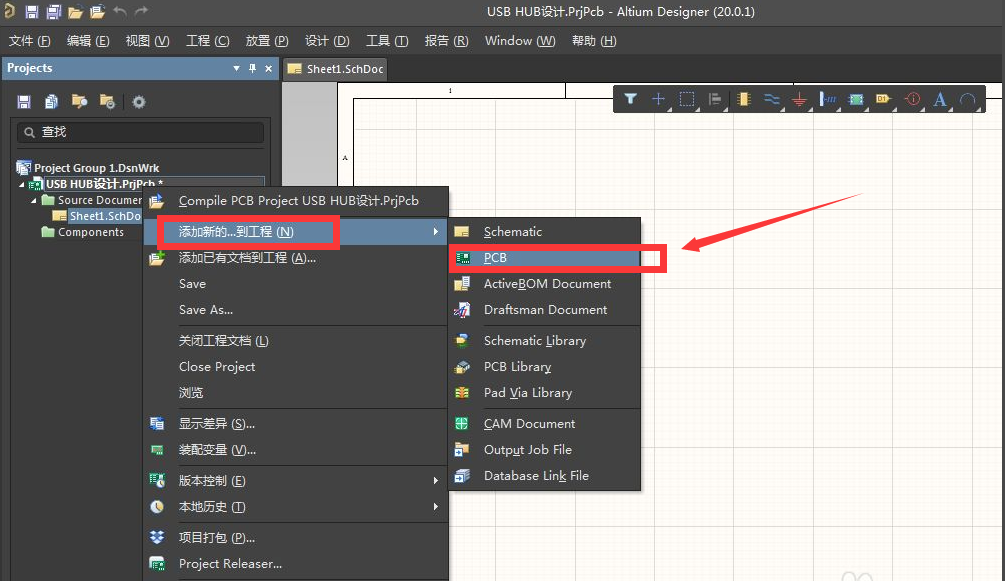This screenshot has width=1005, height=581.
Task: Select the dashed rectangle selection tool
Action: (x=686, y=99)
